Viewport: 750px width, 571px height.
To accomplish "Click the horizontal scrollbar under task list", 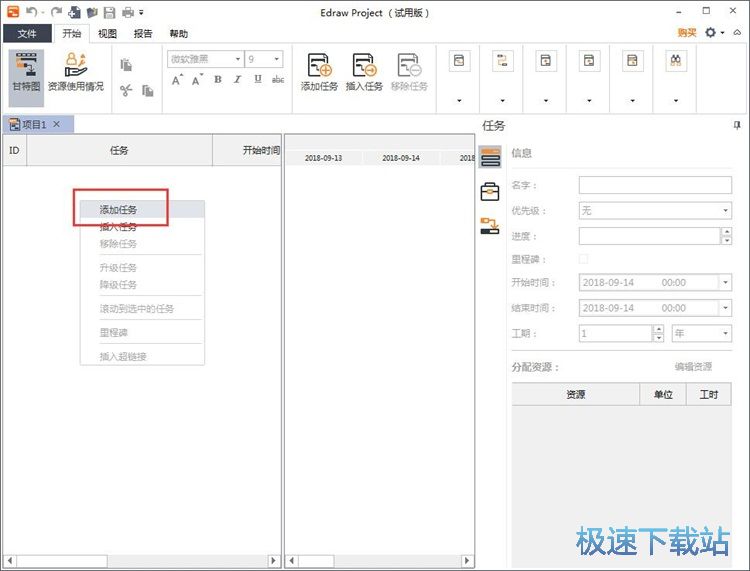I will pyautogui.click(x=140, y=561).
